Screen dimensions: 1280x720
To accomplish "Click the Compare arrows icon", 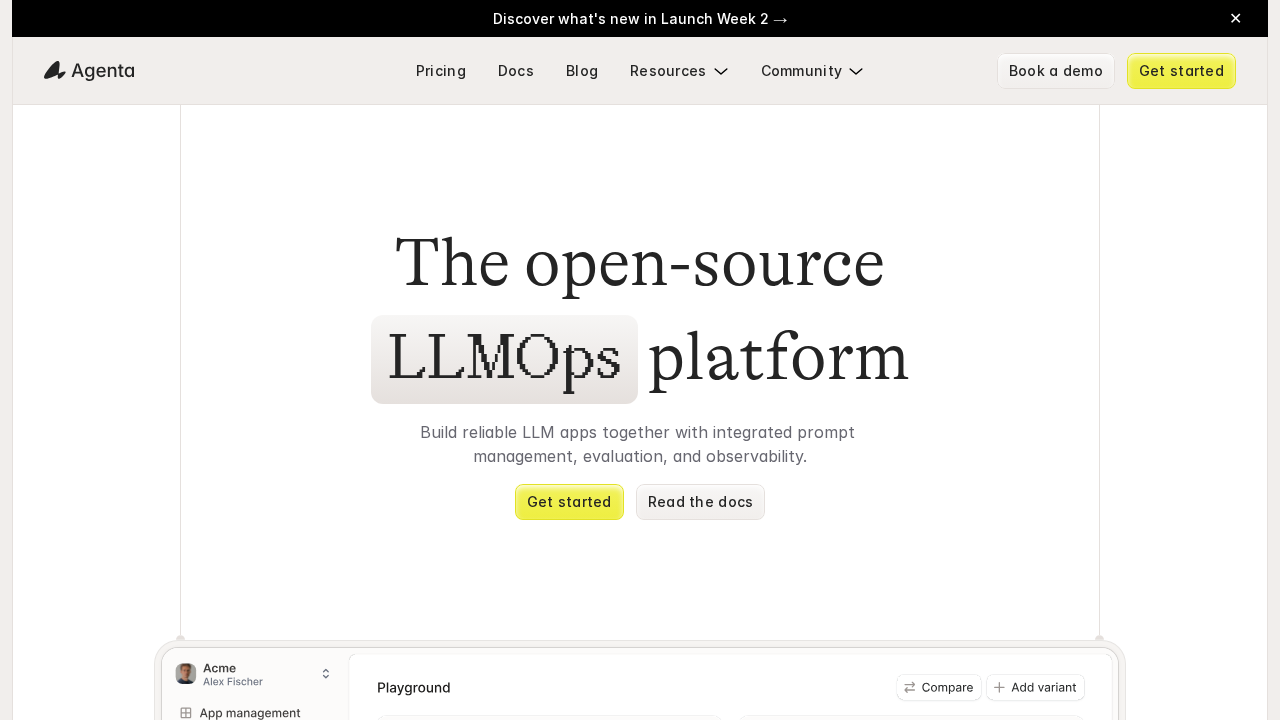I will [910, 688].
